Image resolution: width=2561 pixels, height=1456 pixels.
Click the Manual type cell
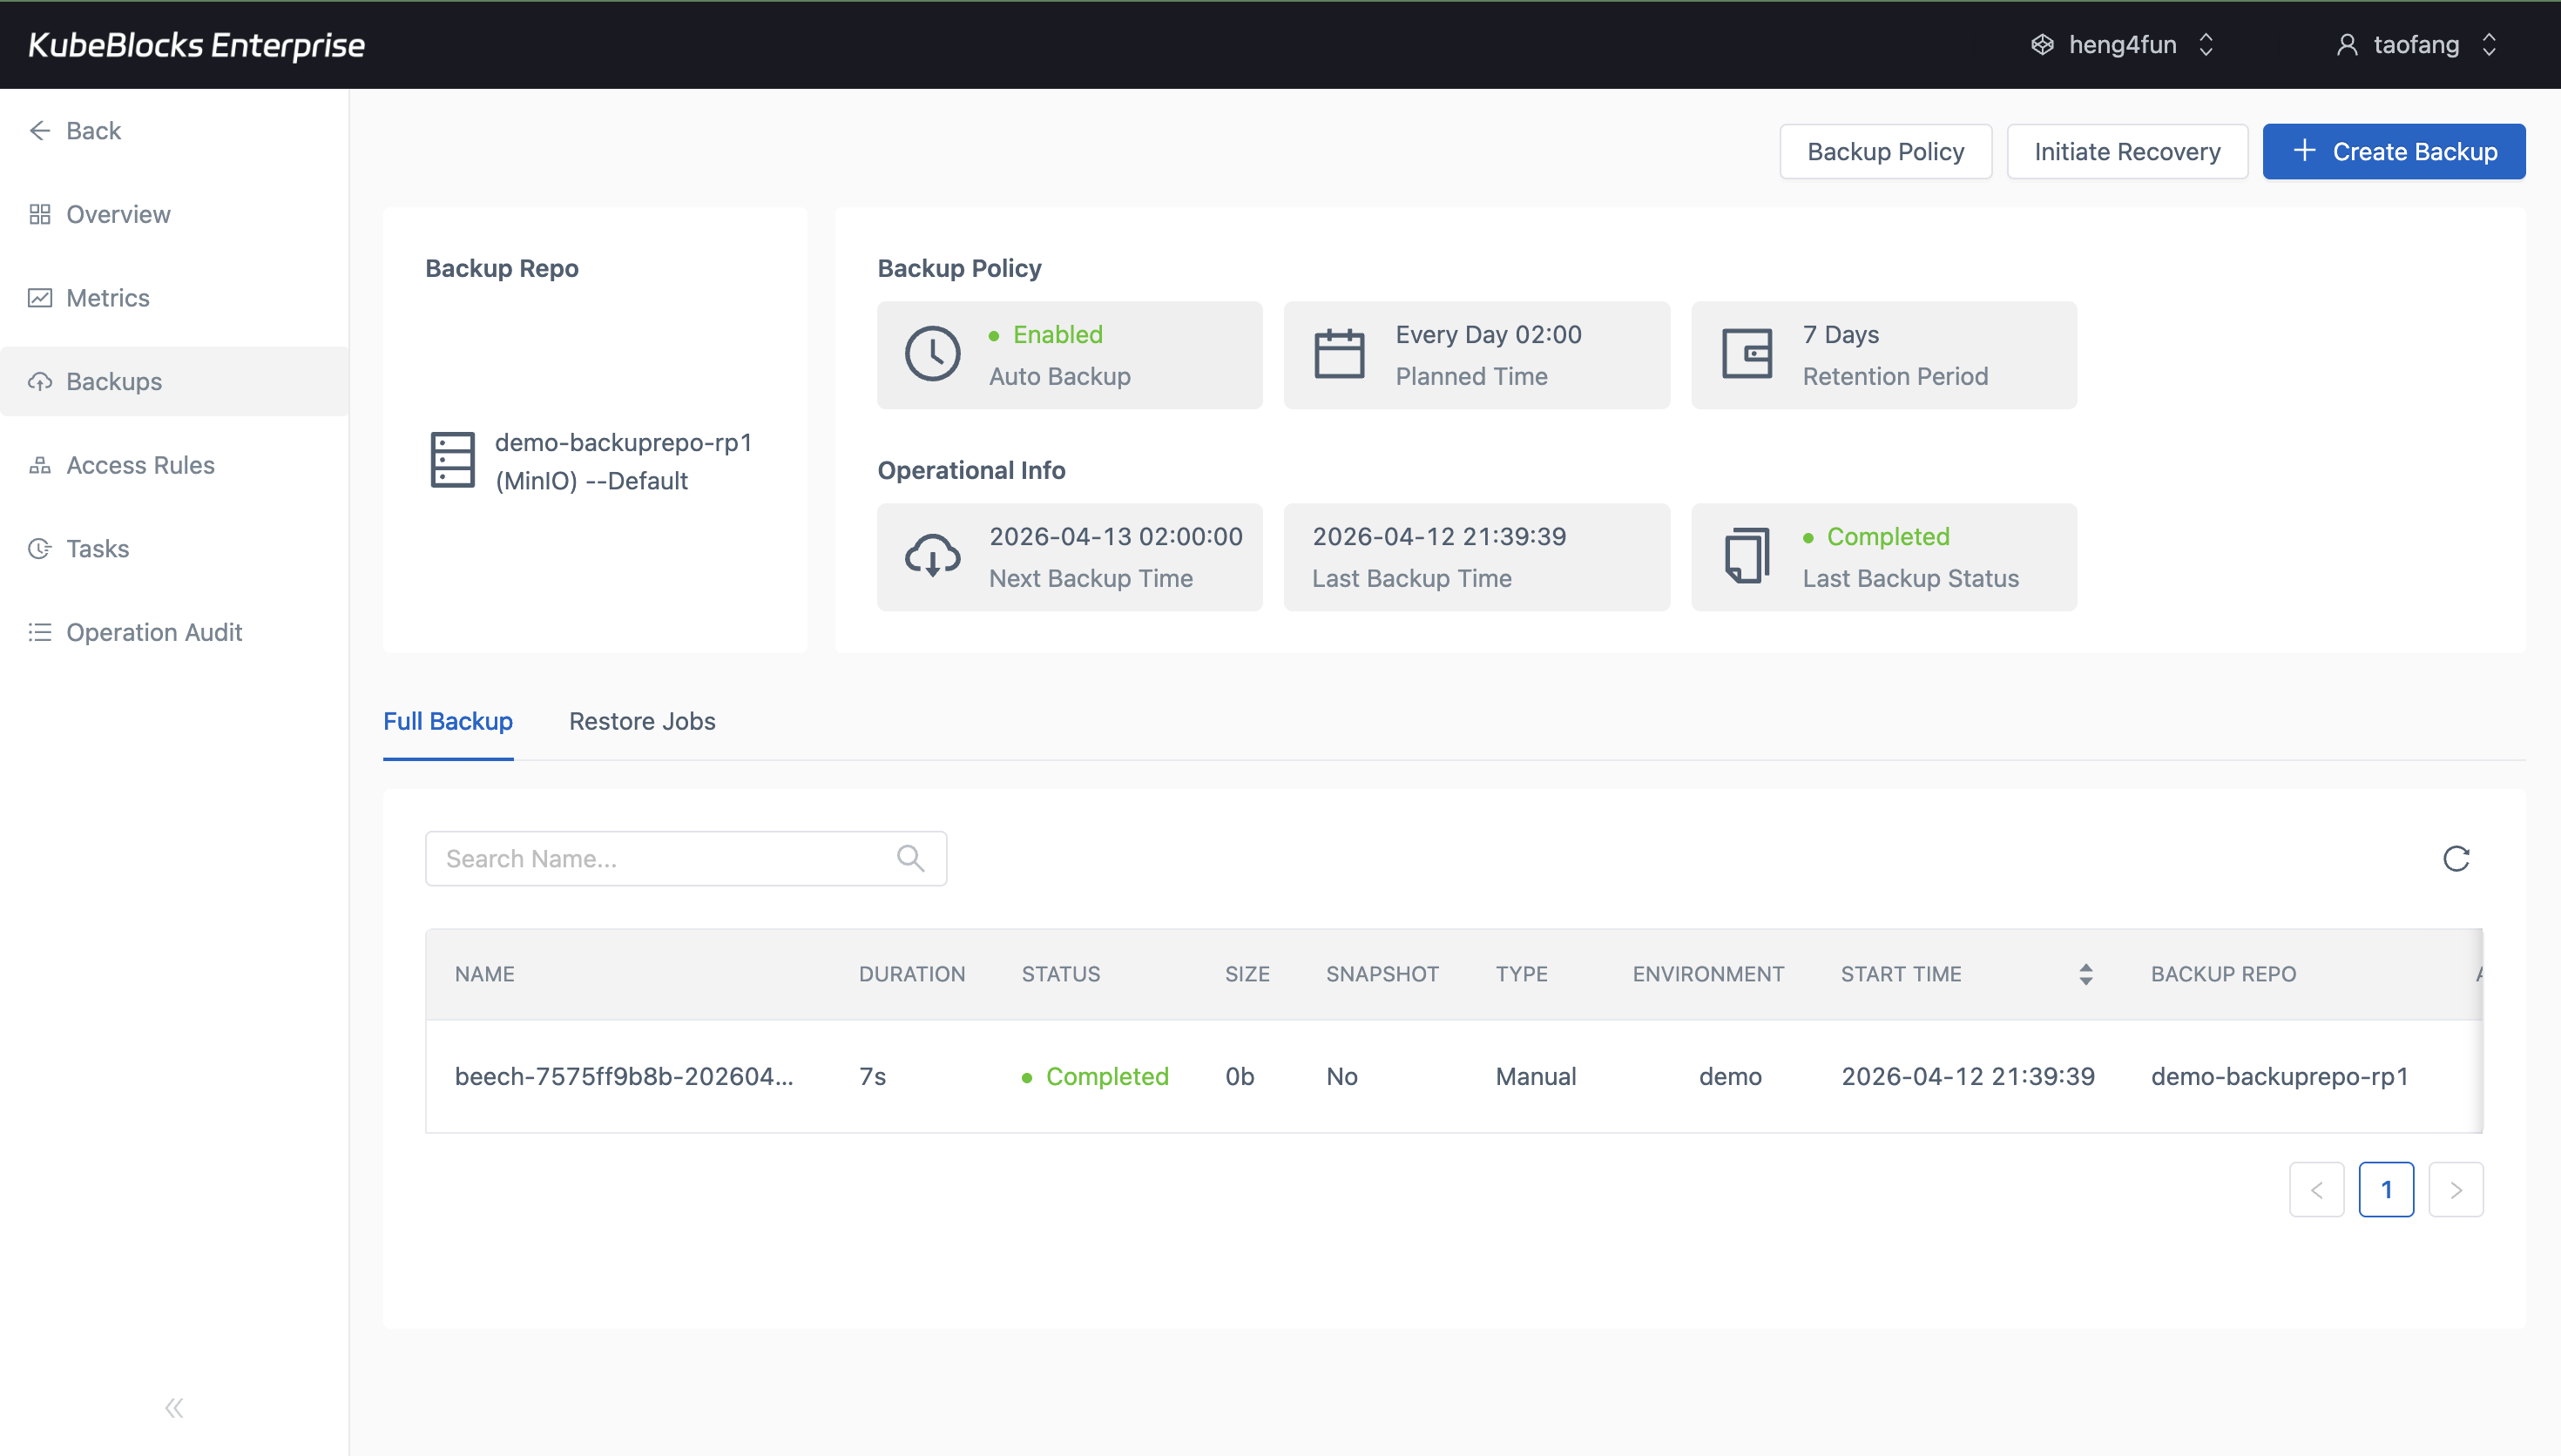coord(1535,1076)
